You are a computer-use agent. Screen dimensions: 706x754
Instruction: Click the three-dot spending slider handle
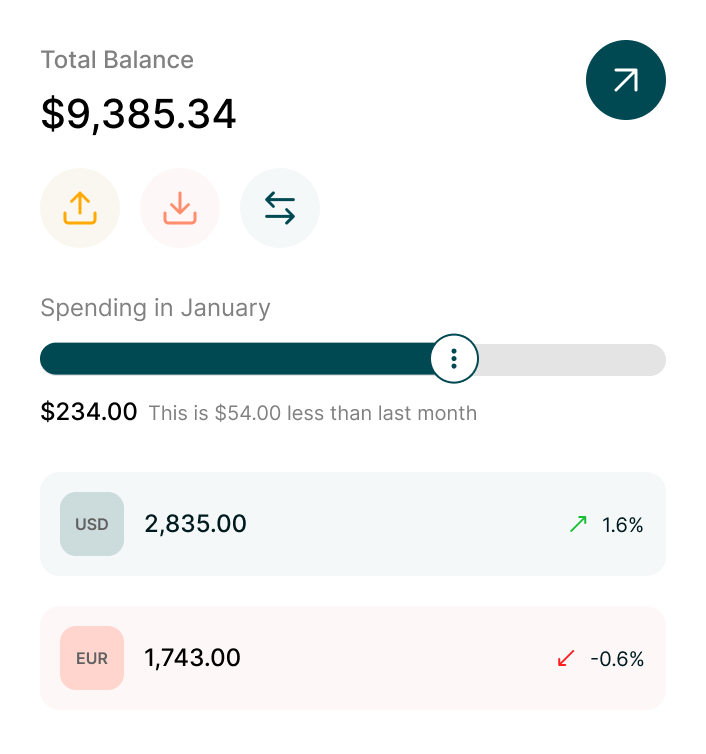pyautogui.click(x=454, y=359)
